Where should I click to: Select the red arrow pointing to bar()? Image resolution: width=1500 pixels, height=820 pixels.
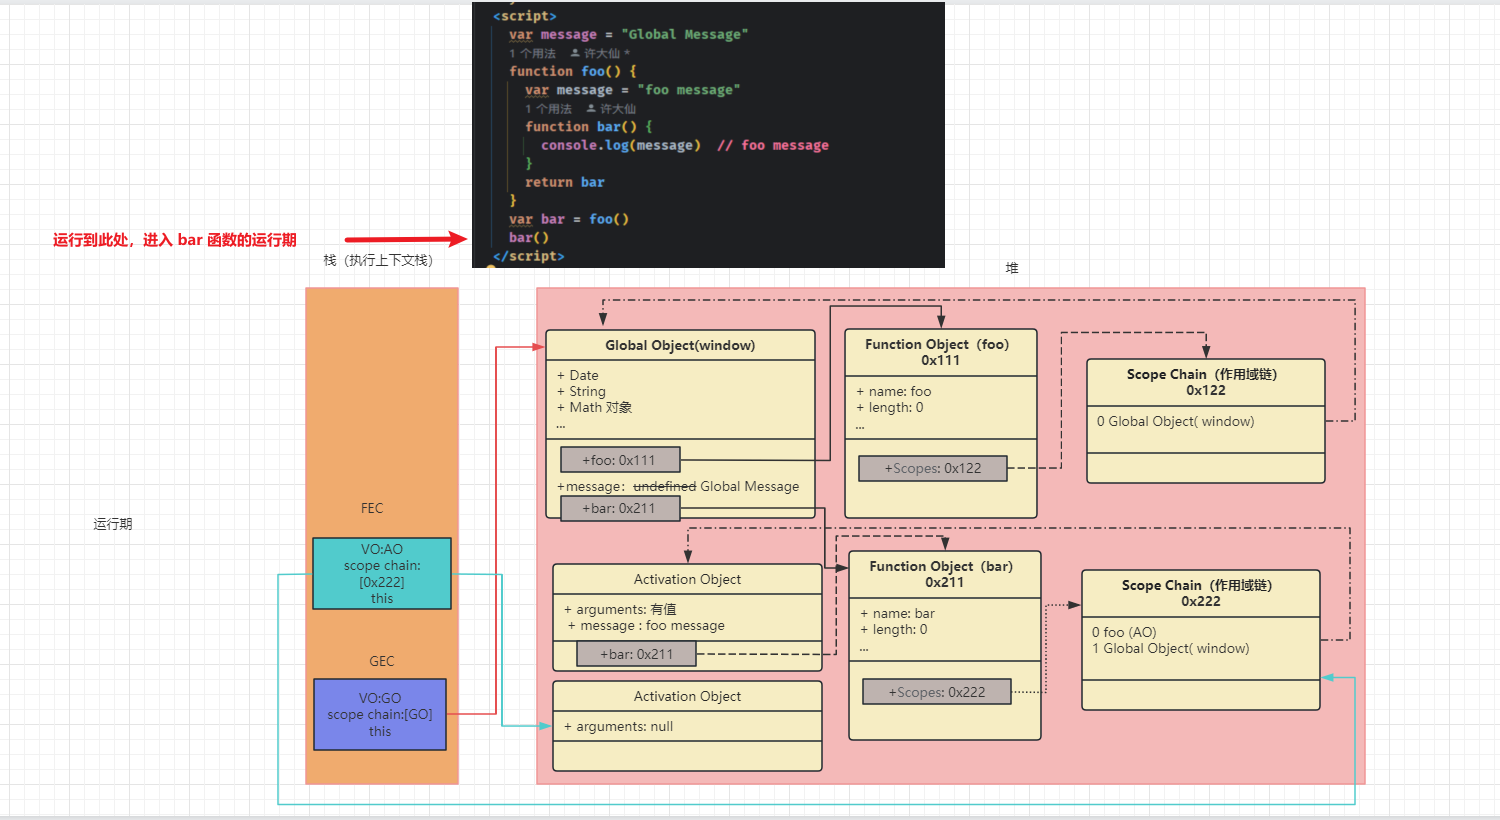[x=405, y=239]
